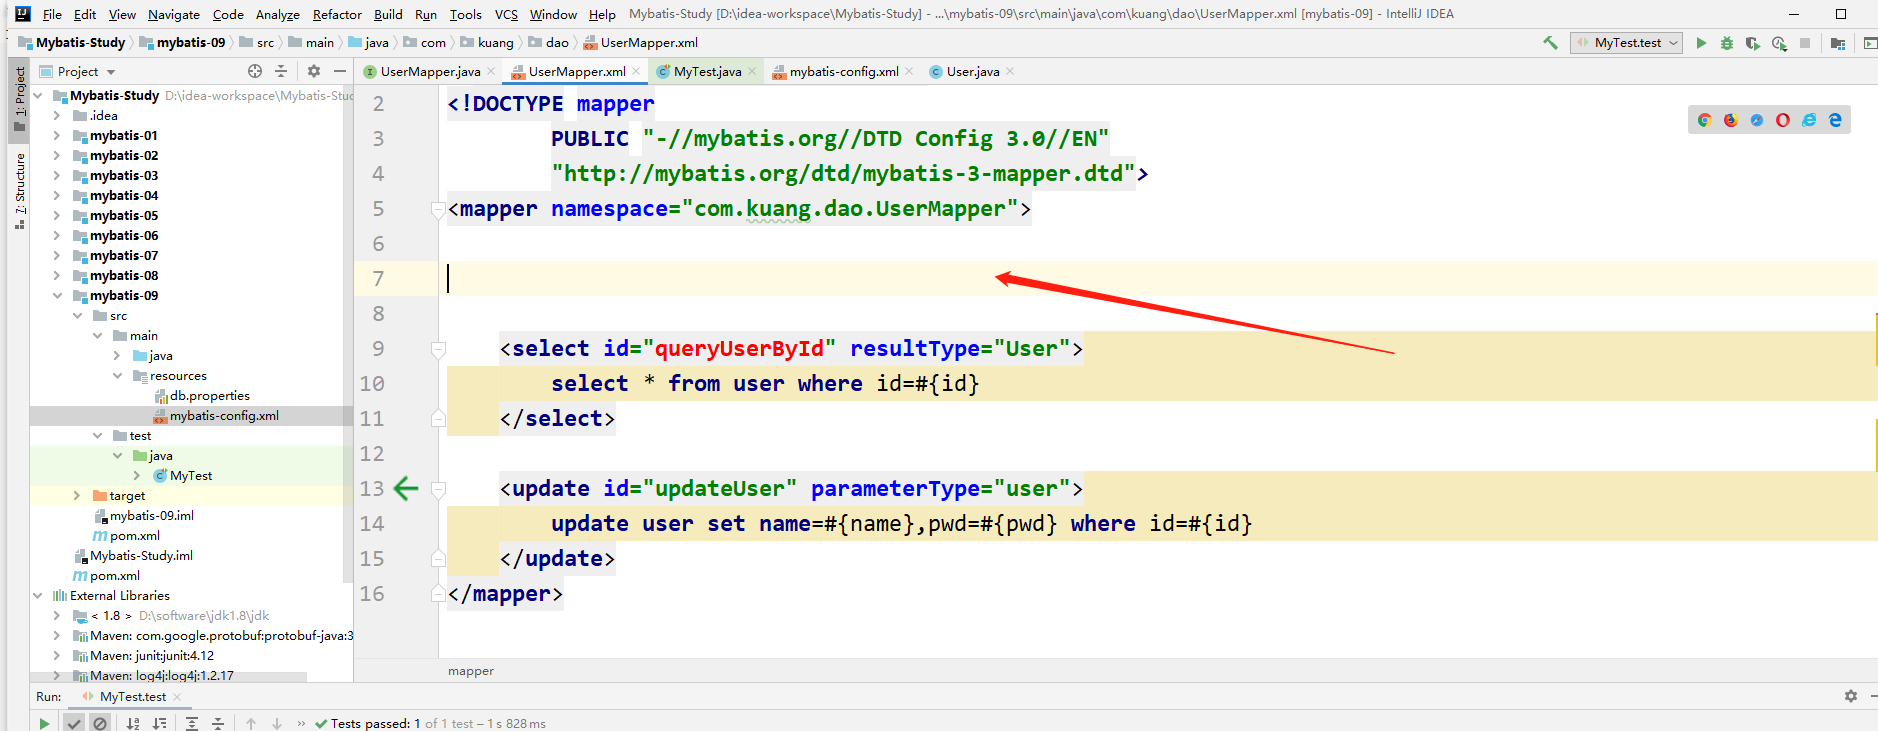Start debugging with the bug icon
This screenshot has width=1878, height=731.
point(1726,43)
